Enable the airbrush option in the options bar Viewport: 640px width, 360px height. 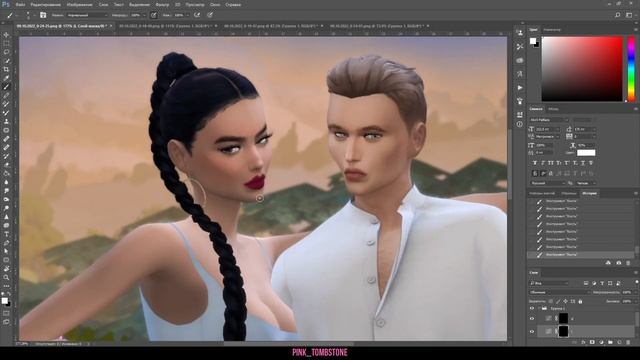pos(197,15)
